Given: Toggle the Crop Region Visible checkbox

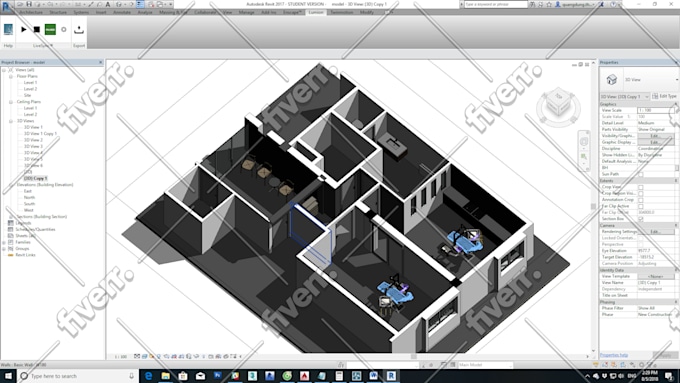Looking at the screenshot, I should (x=641, y=193).
